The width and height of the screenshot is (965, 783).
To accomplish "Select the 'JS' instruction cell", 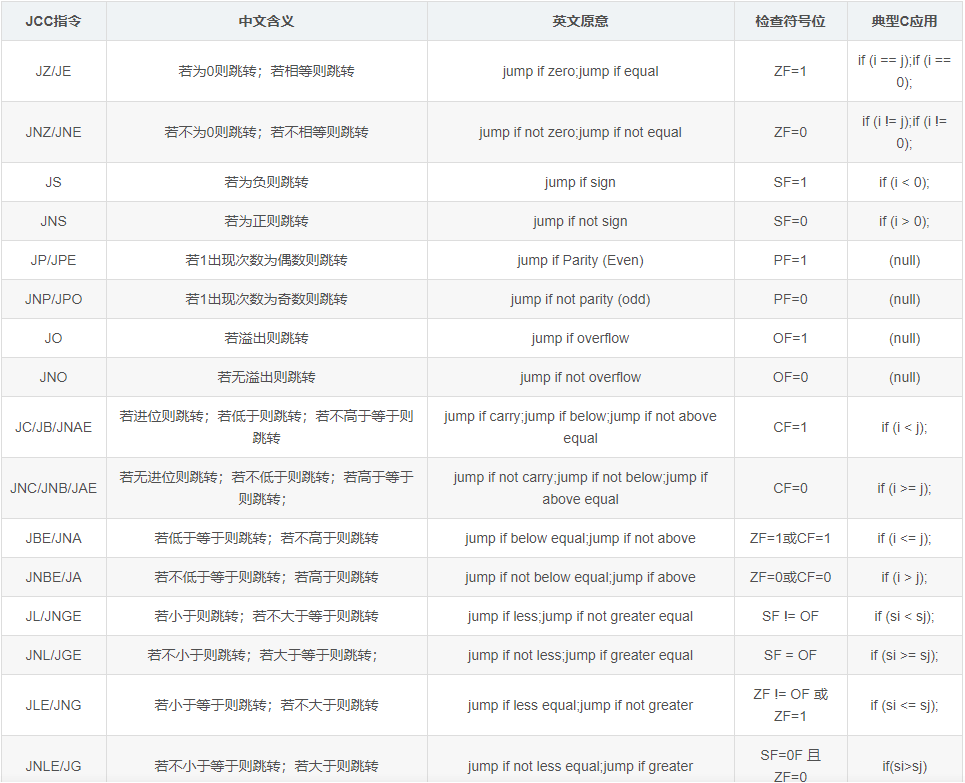I will tap(54, 182).
